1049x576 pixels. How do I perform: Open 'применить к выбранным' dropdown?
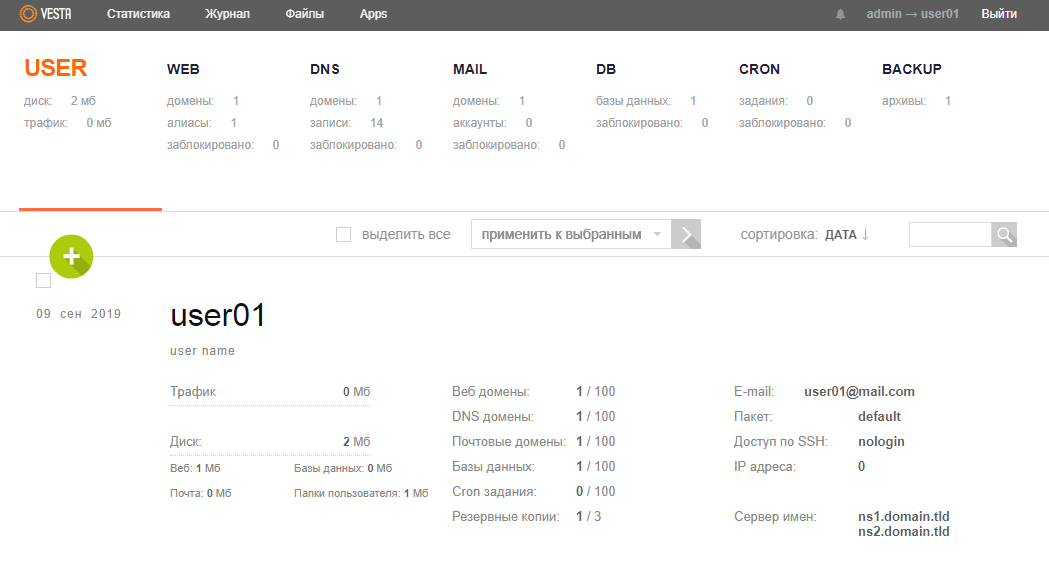(x=570, y=235)
